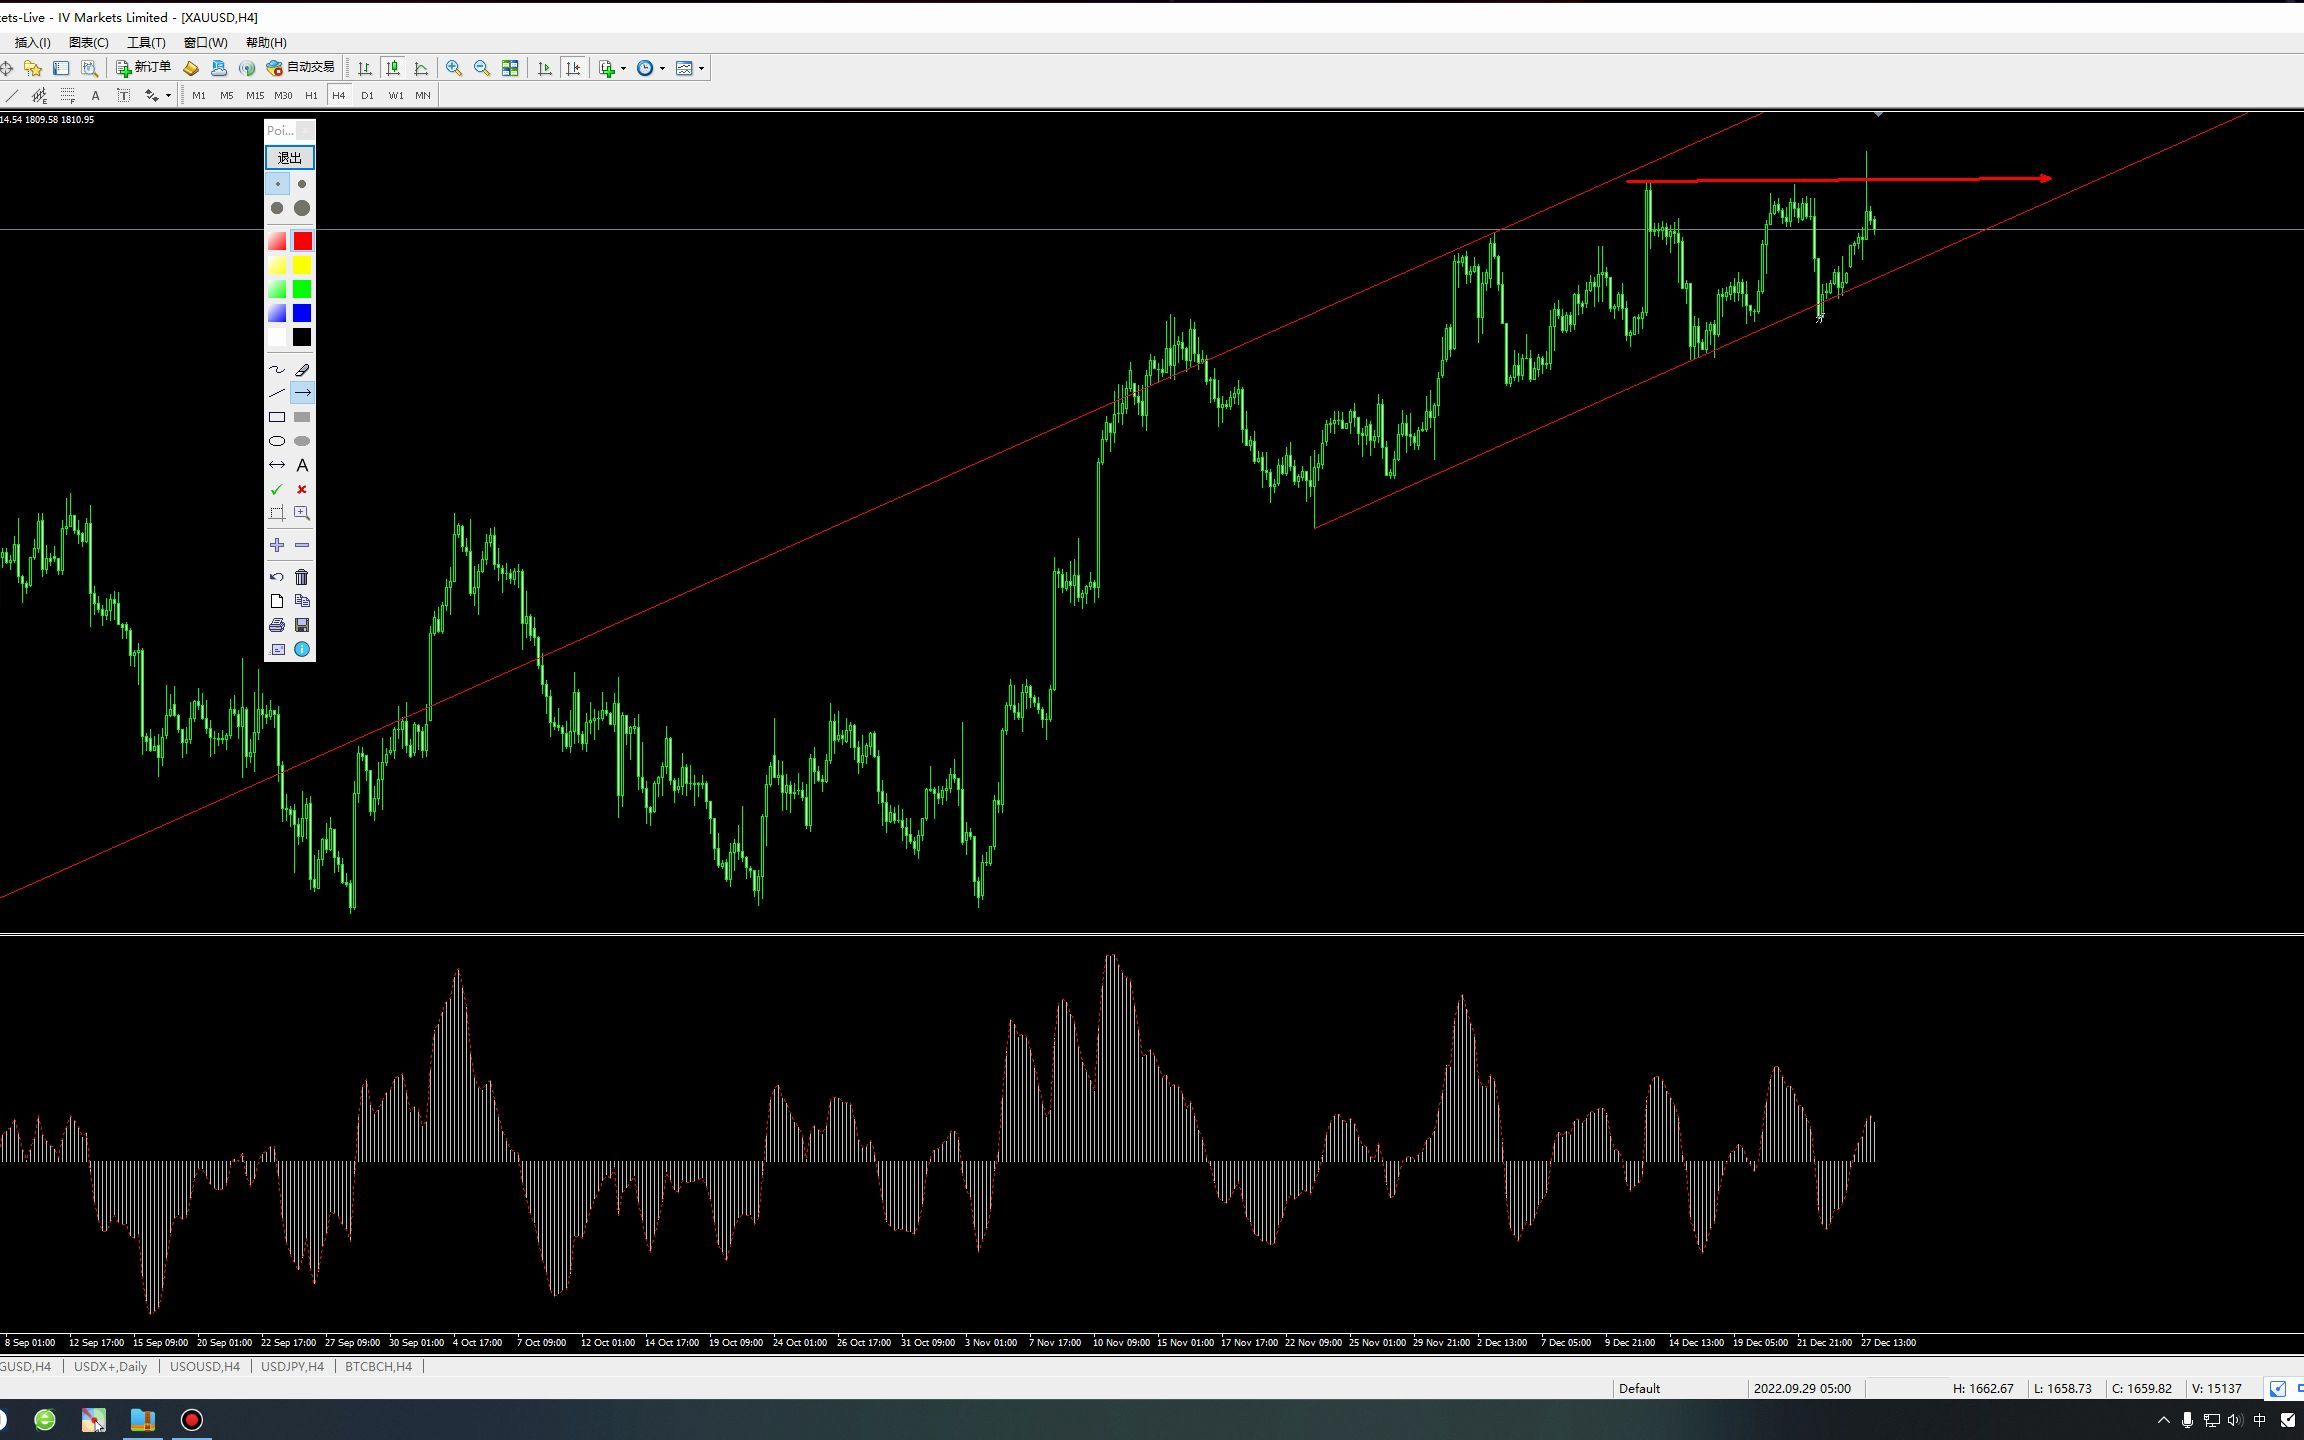The image size is (2304, 1440).
Task: Pick the solid blue color swatch
Action: click(x=302, y=313)
